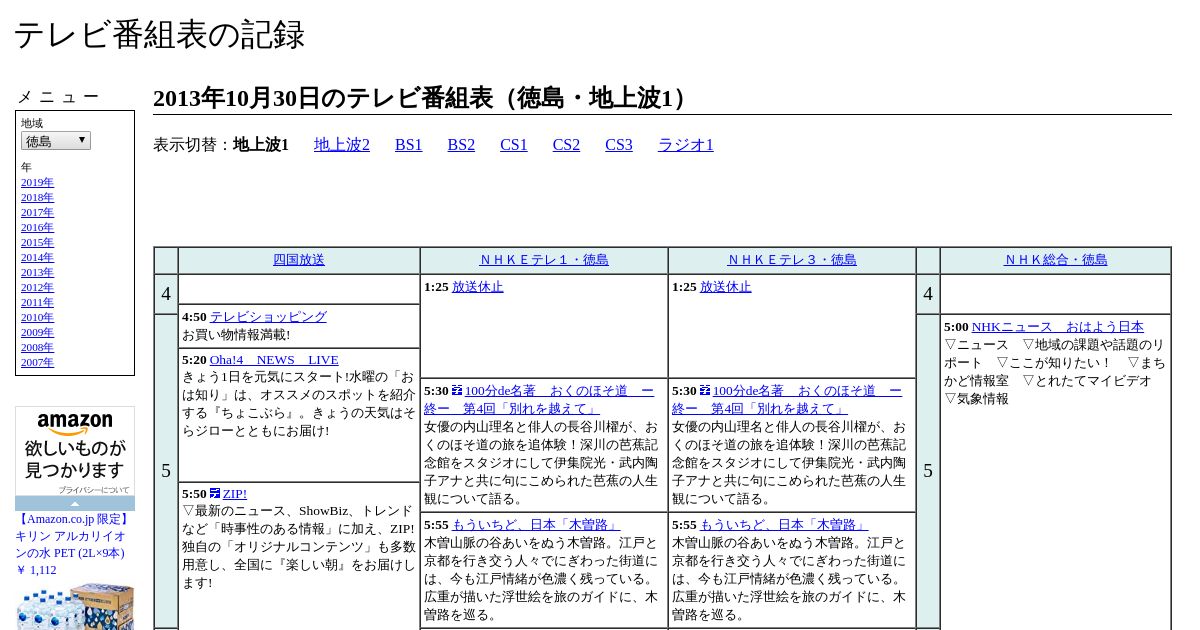Open the 2010年 archive link
This screenshot has width=1200, height=630.
(x=37, y=317)
